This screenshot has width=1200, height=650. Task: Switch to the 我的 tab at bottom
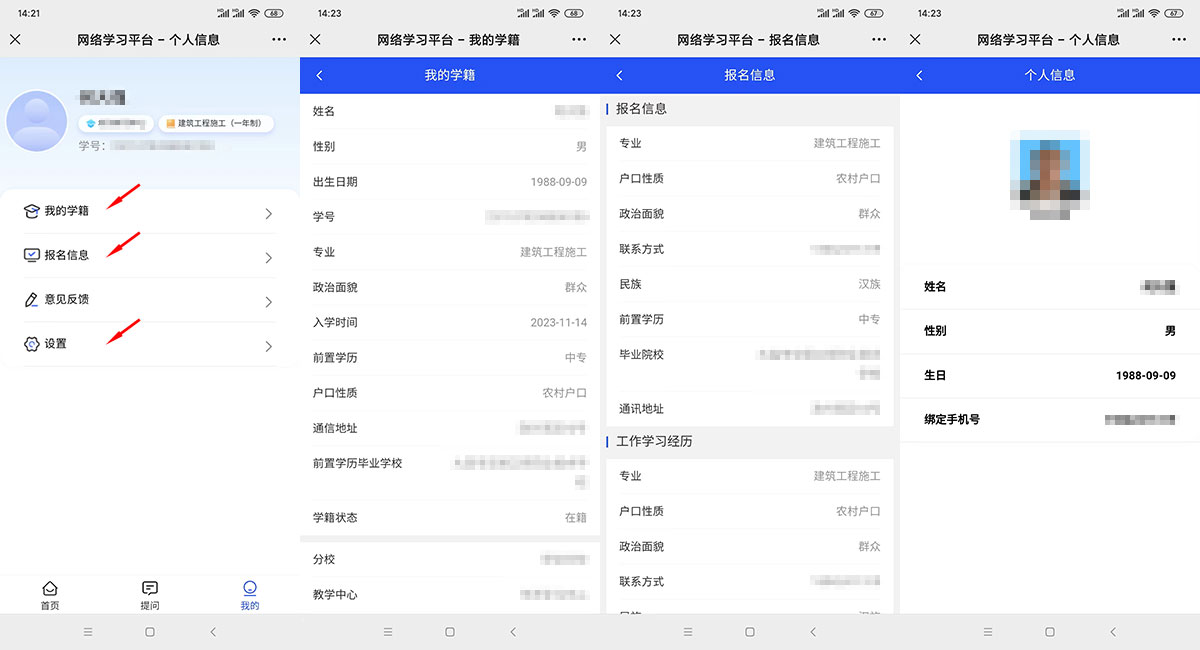(249, 592)
